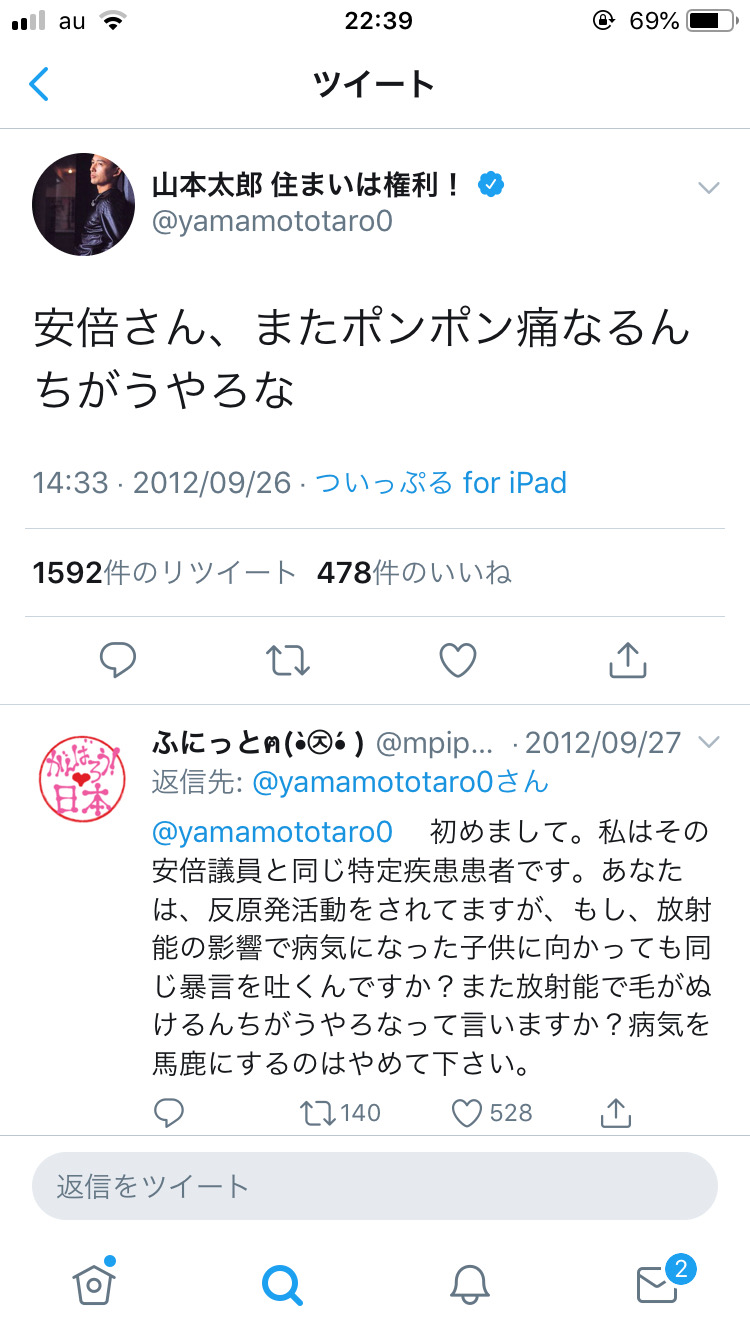This screenshot has height=1334, width=750.
Task: Retweet the reply with 140 retweets
Action: click(340, 1112)
